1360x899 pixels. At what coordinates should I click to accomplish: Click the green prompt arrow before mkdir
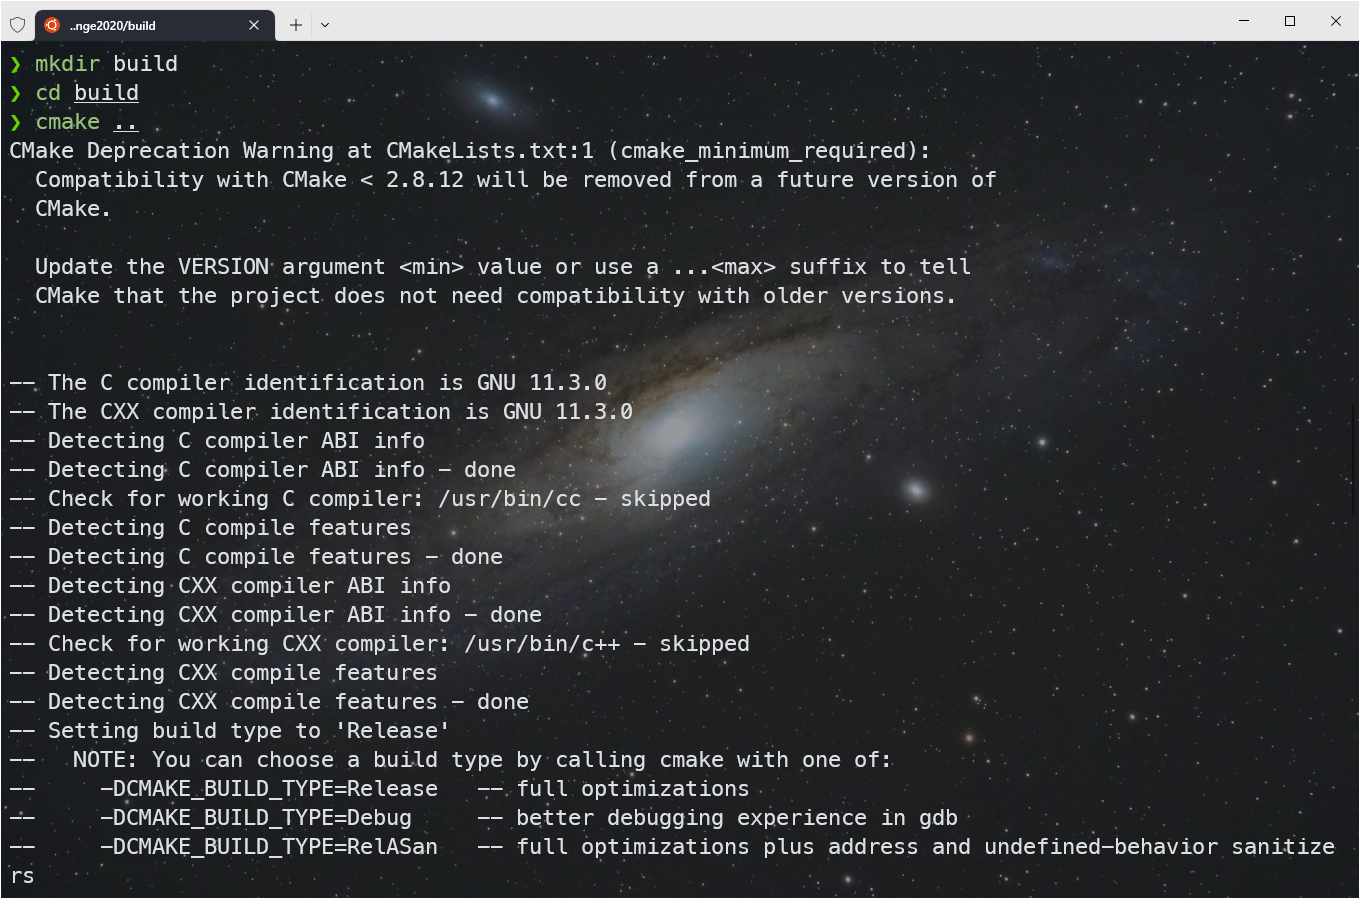point(16,64)
